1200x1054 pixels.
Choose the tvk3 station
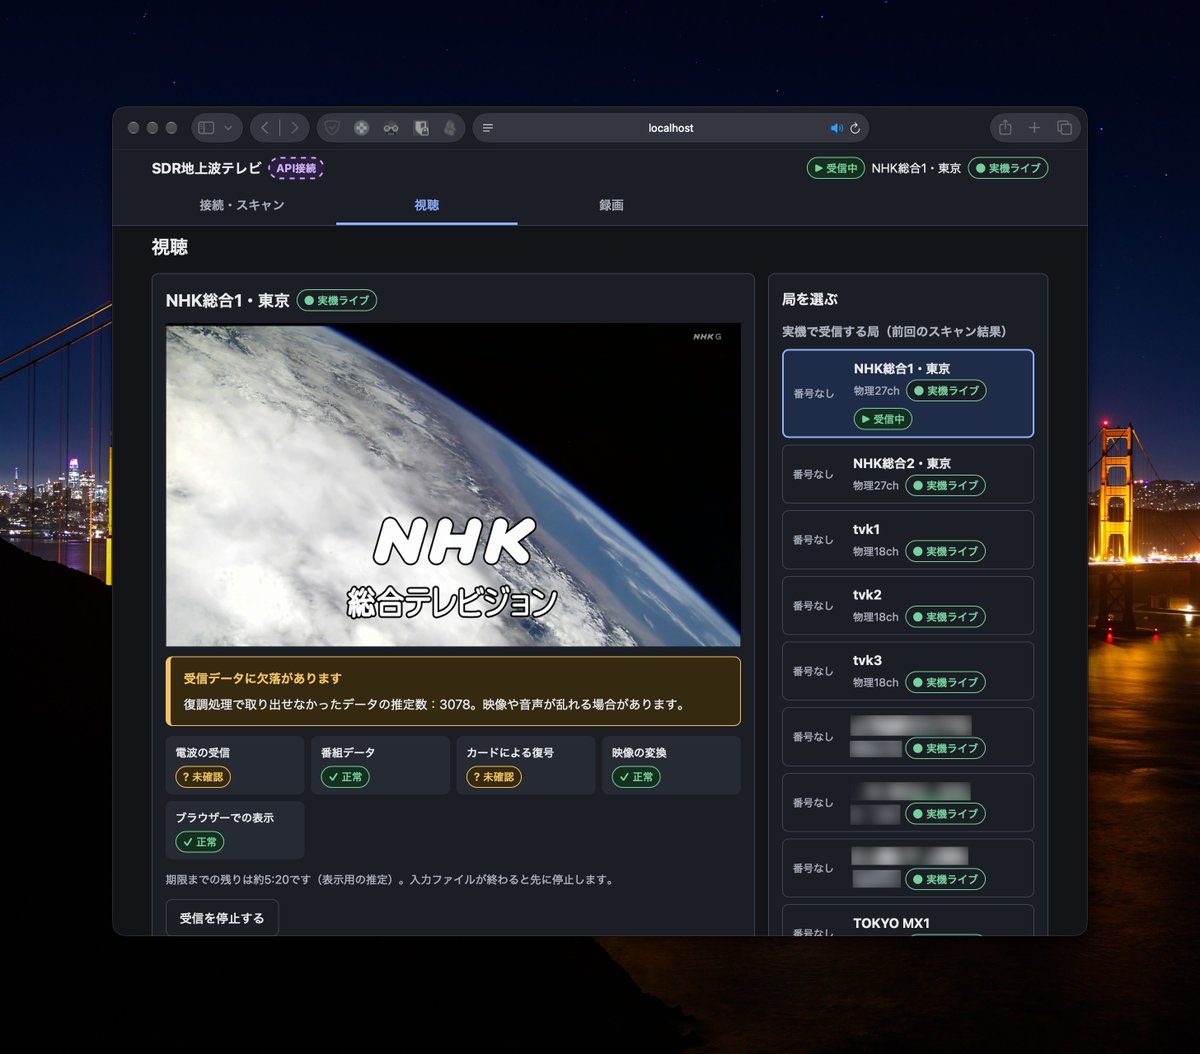click(908, 671)
